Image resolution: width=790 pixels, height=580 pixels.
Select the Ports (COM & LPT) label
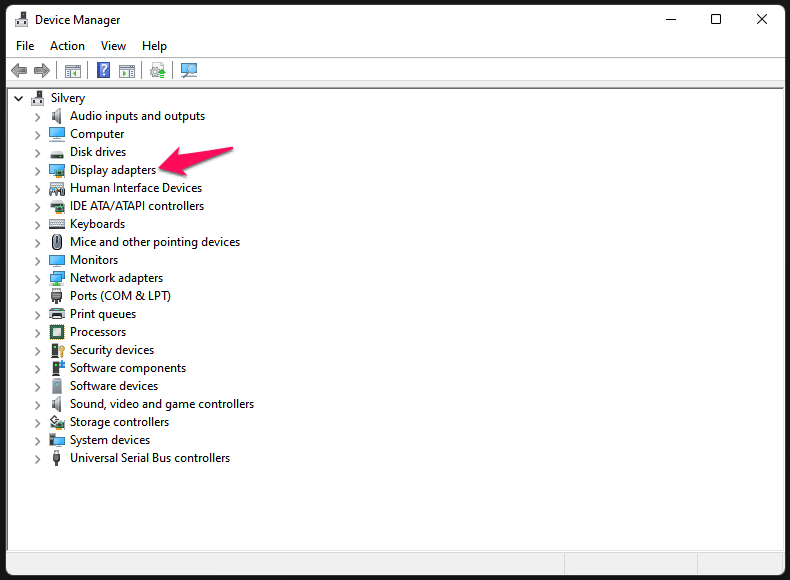[x=120, y=296]
